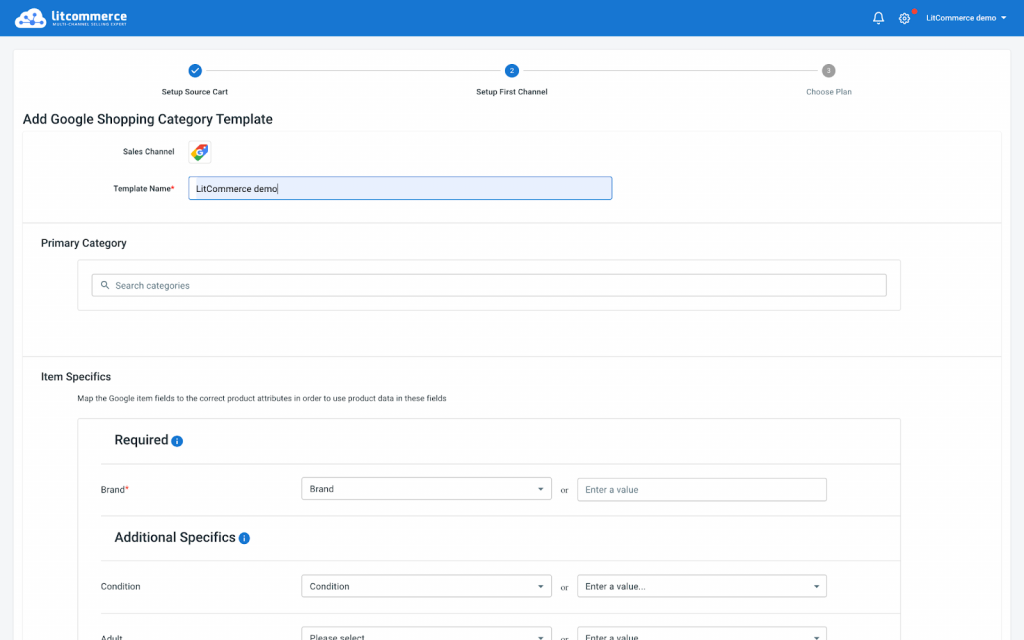
Task: Click the info icon beside Additional Specifics
Action: [244, 538]
